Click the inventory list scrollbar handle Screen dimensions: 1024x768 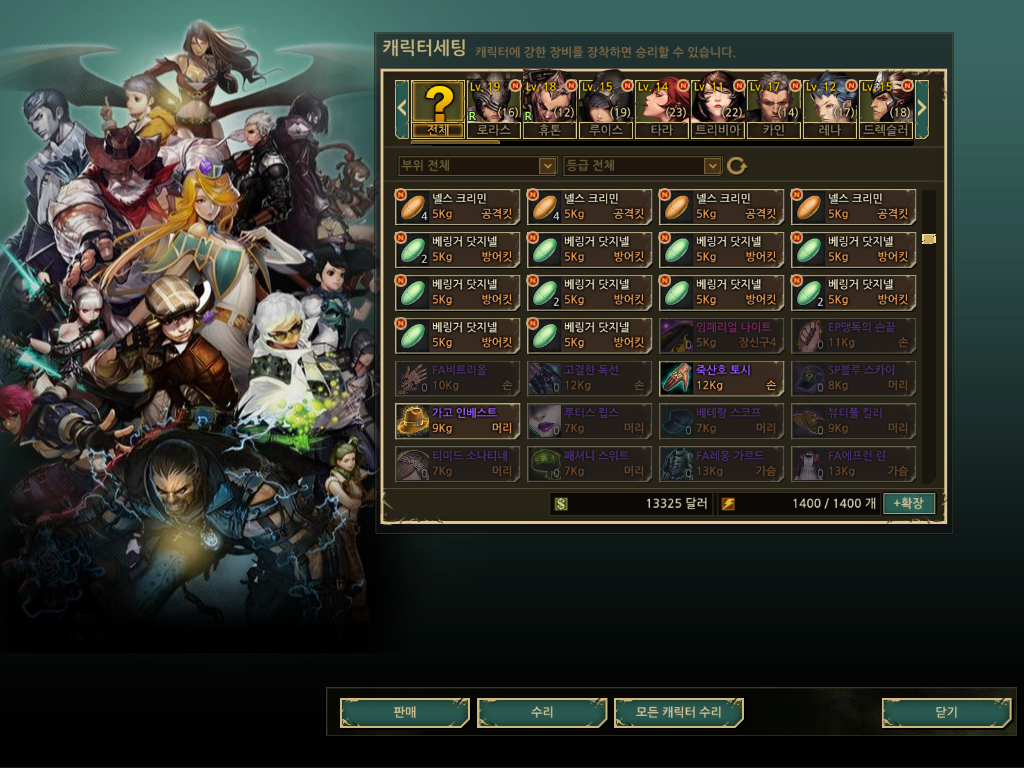pyautogui.click(x=929, y=239)
